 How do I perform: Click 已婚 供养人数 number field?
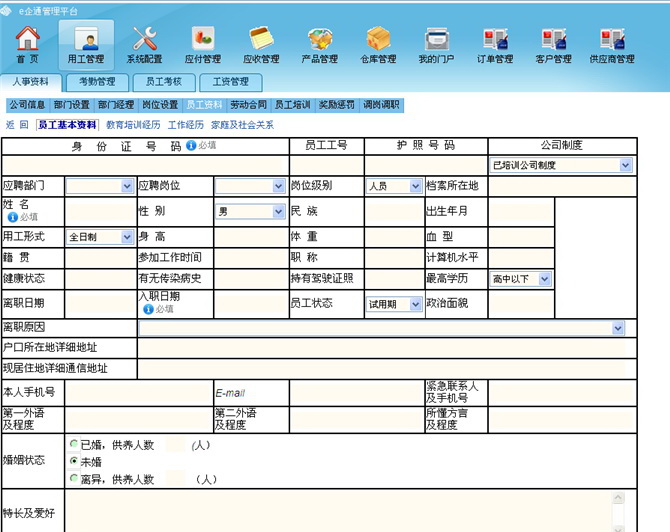(x=175, y=444)
